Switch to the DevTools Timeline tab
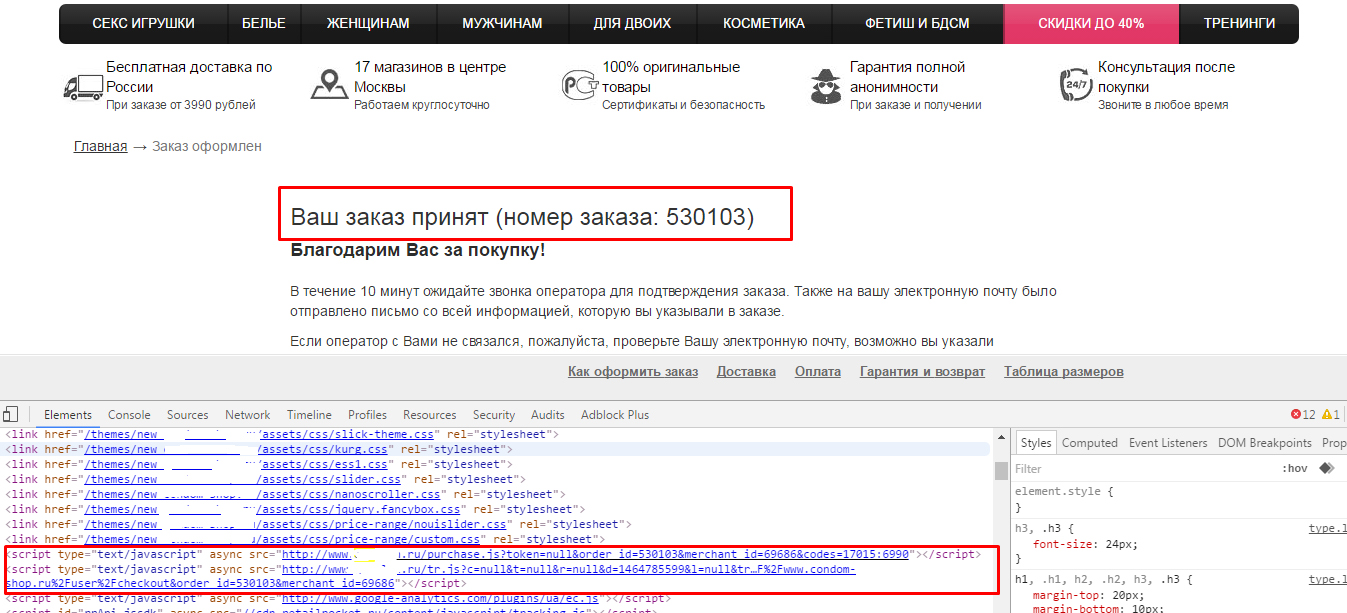 tap(309, 415)
